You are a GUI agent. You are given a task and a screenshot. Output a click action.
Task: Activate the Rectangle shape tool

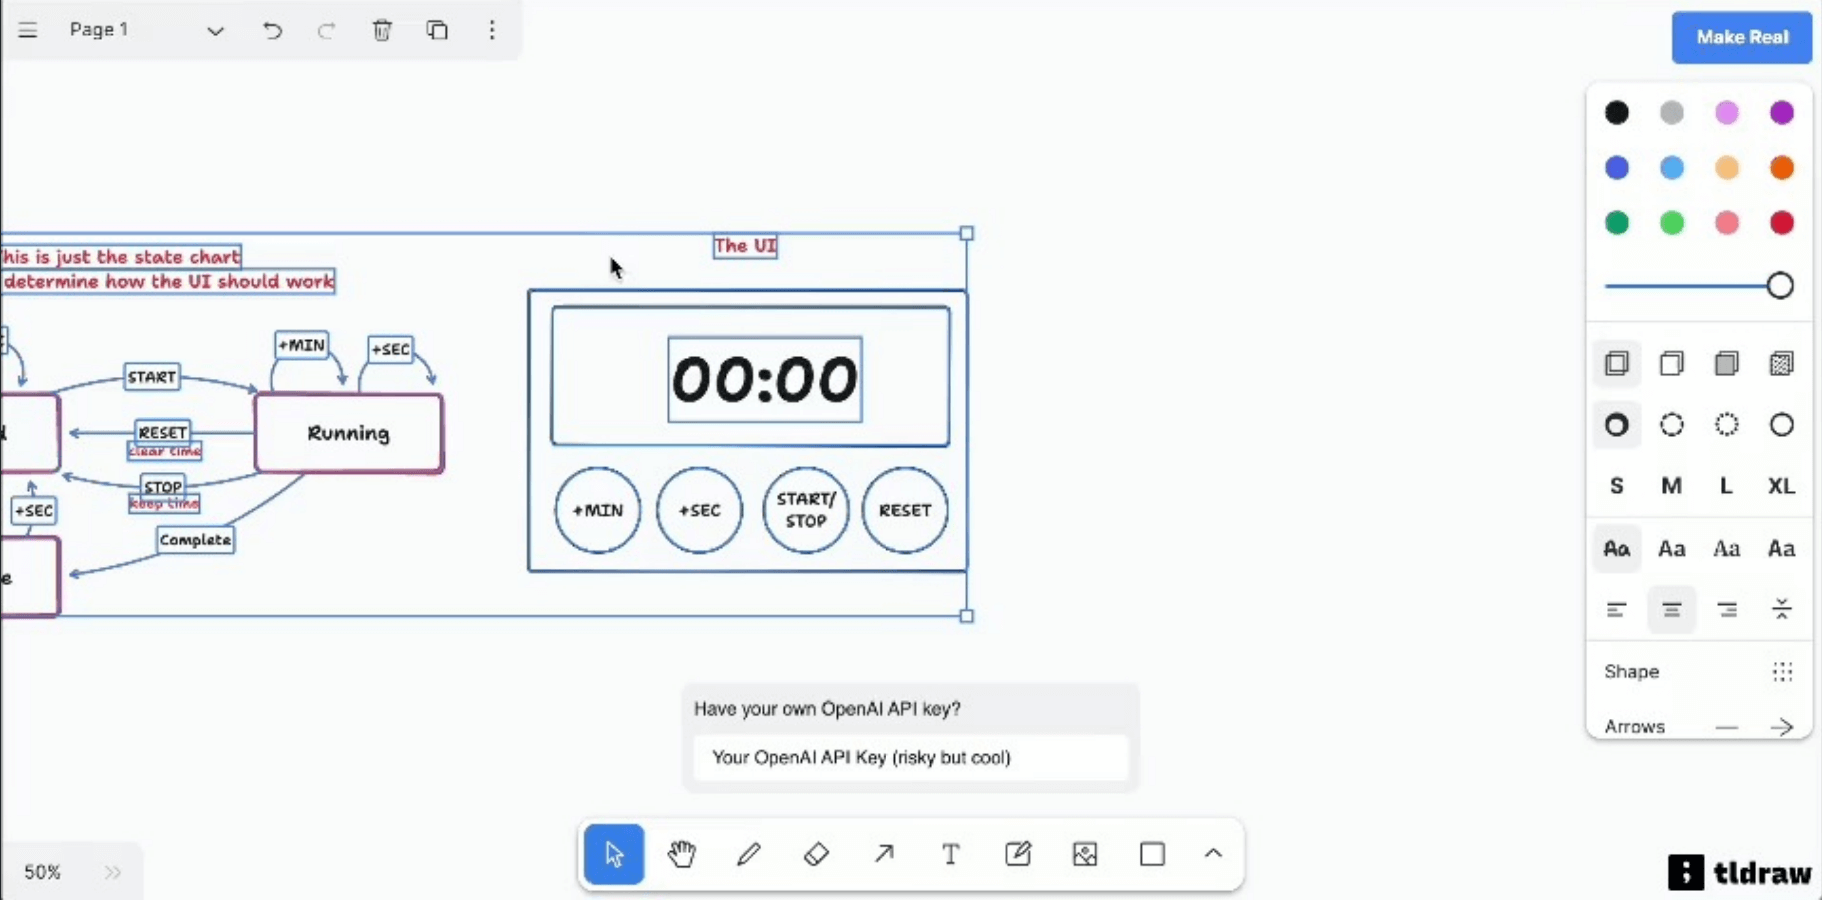[x=1152, y=854]
